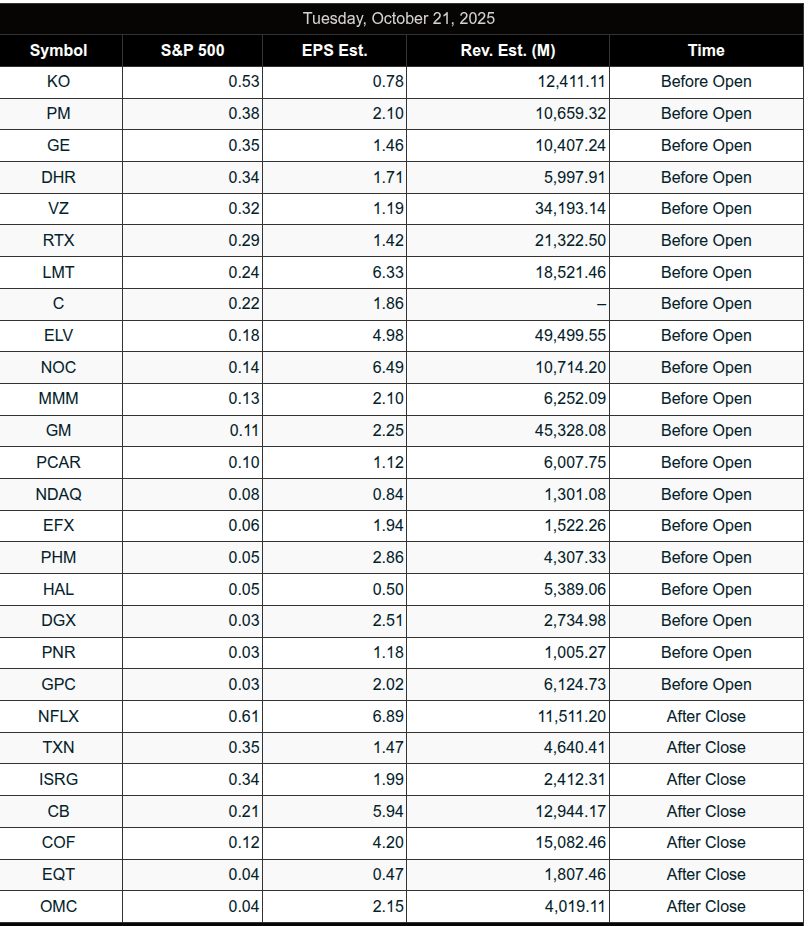812x926 pixels.
Task: Select the NFLX ticker symbol
Action: click(59, 716)
